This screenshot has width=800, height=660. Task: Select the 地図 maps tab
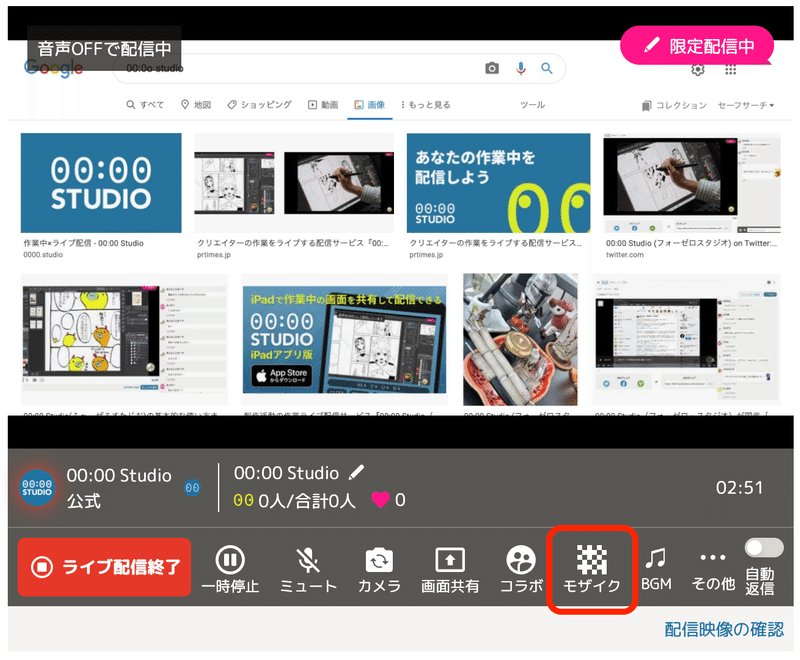point(196,105)
